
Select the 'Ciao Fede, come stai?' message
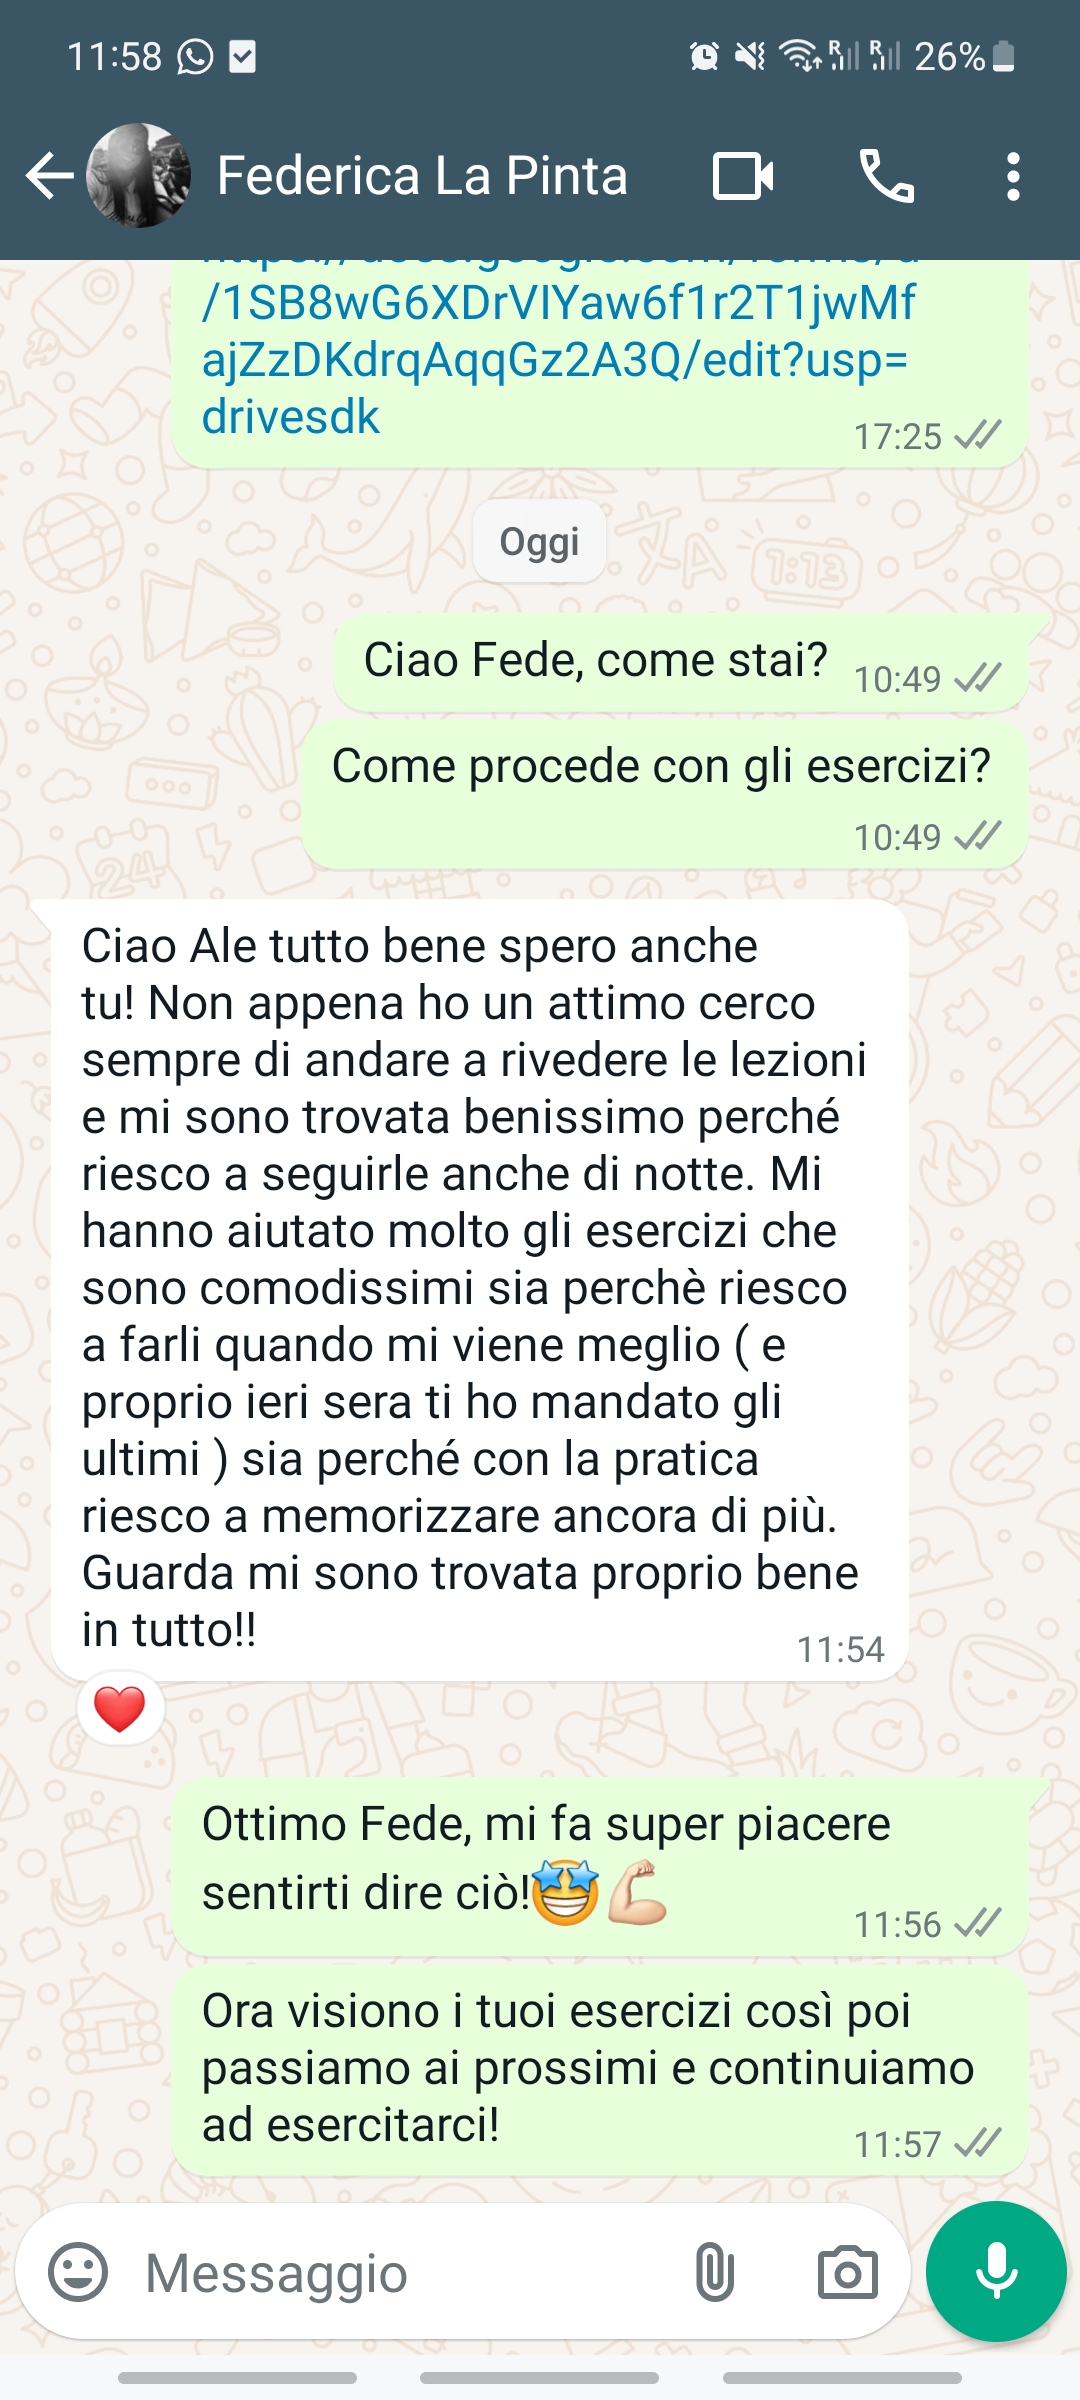[681, 662]
